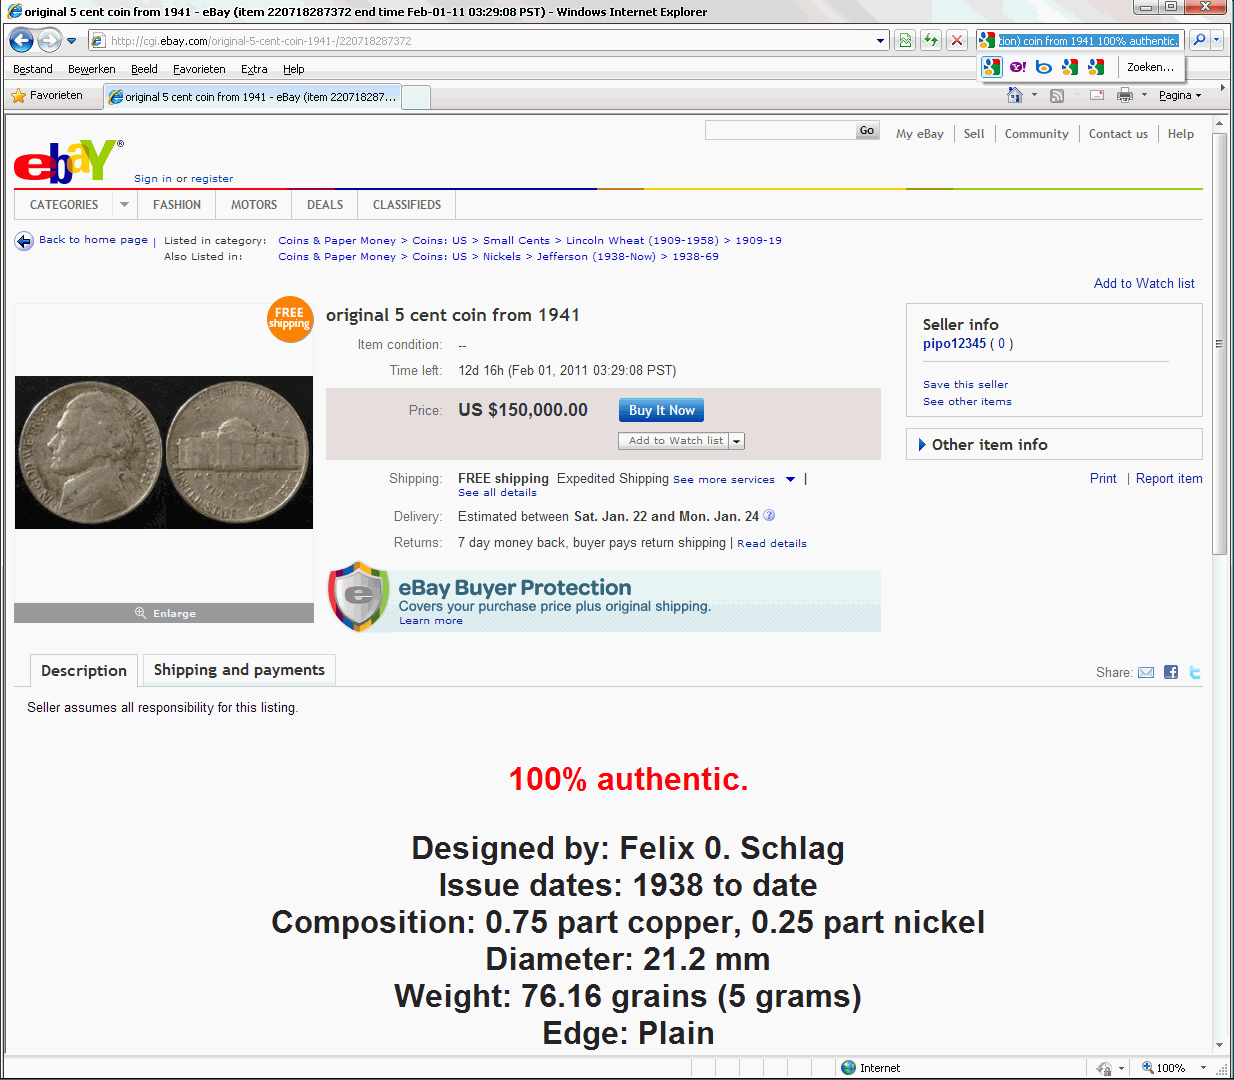Go back with the browser Back arrow
Image resolution: width=1234 pixels, height=1080 pixels.
click(21, 41)
